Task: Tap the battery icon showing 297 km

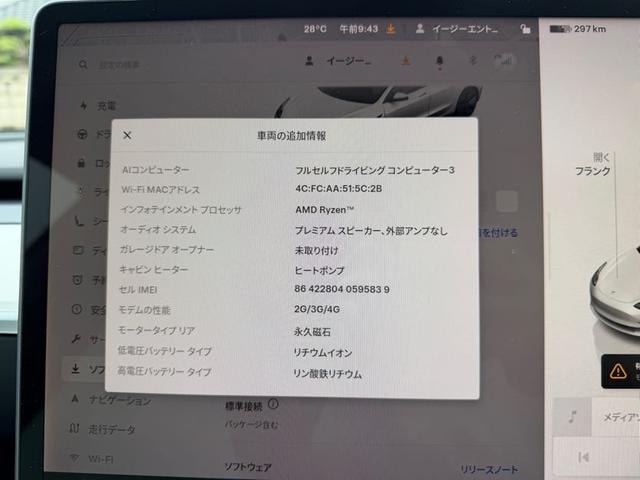Action: pyautogui.click(x=560, y=29)
